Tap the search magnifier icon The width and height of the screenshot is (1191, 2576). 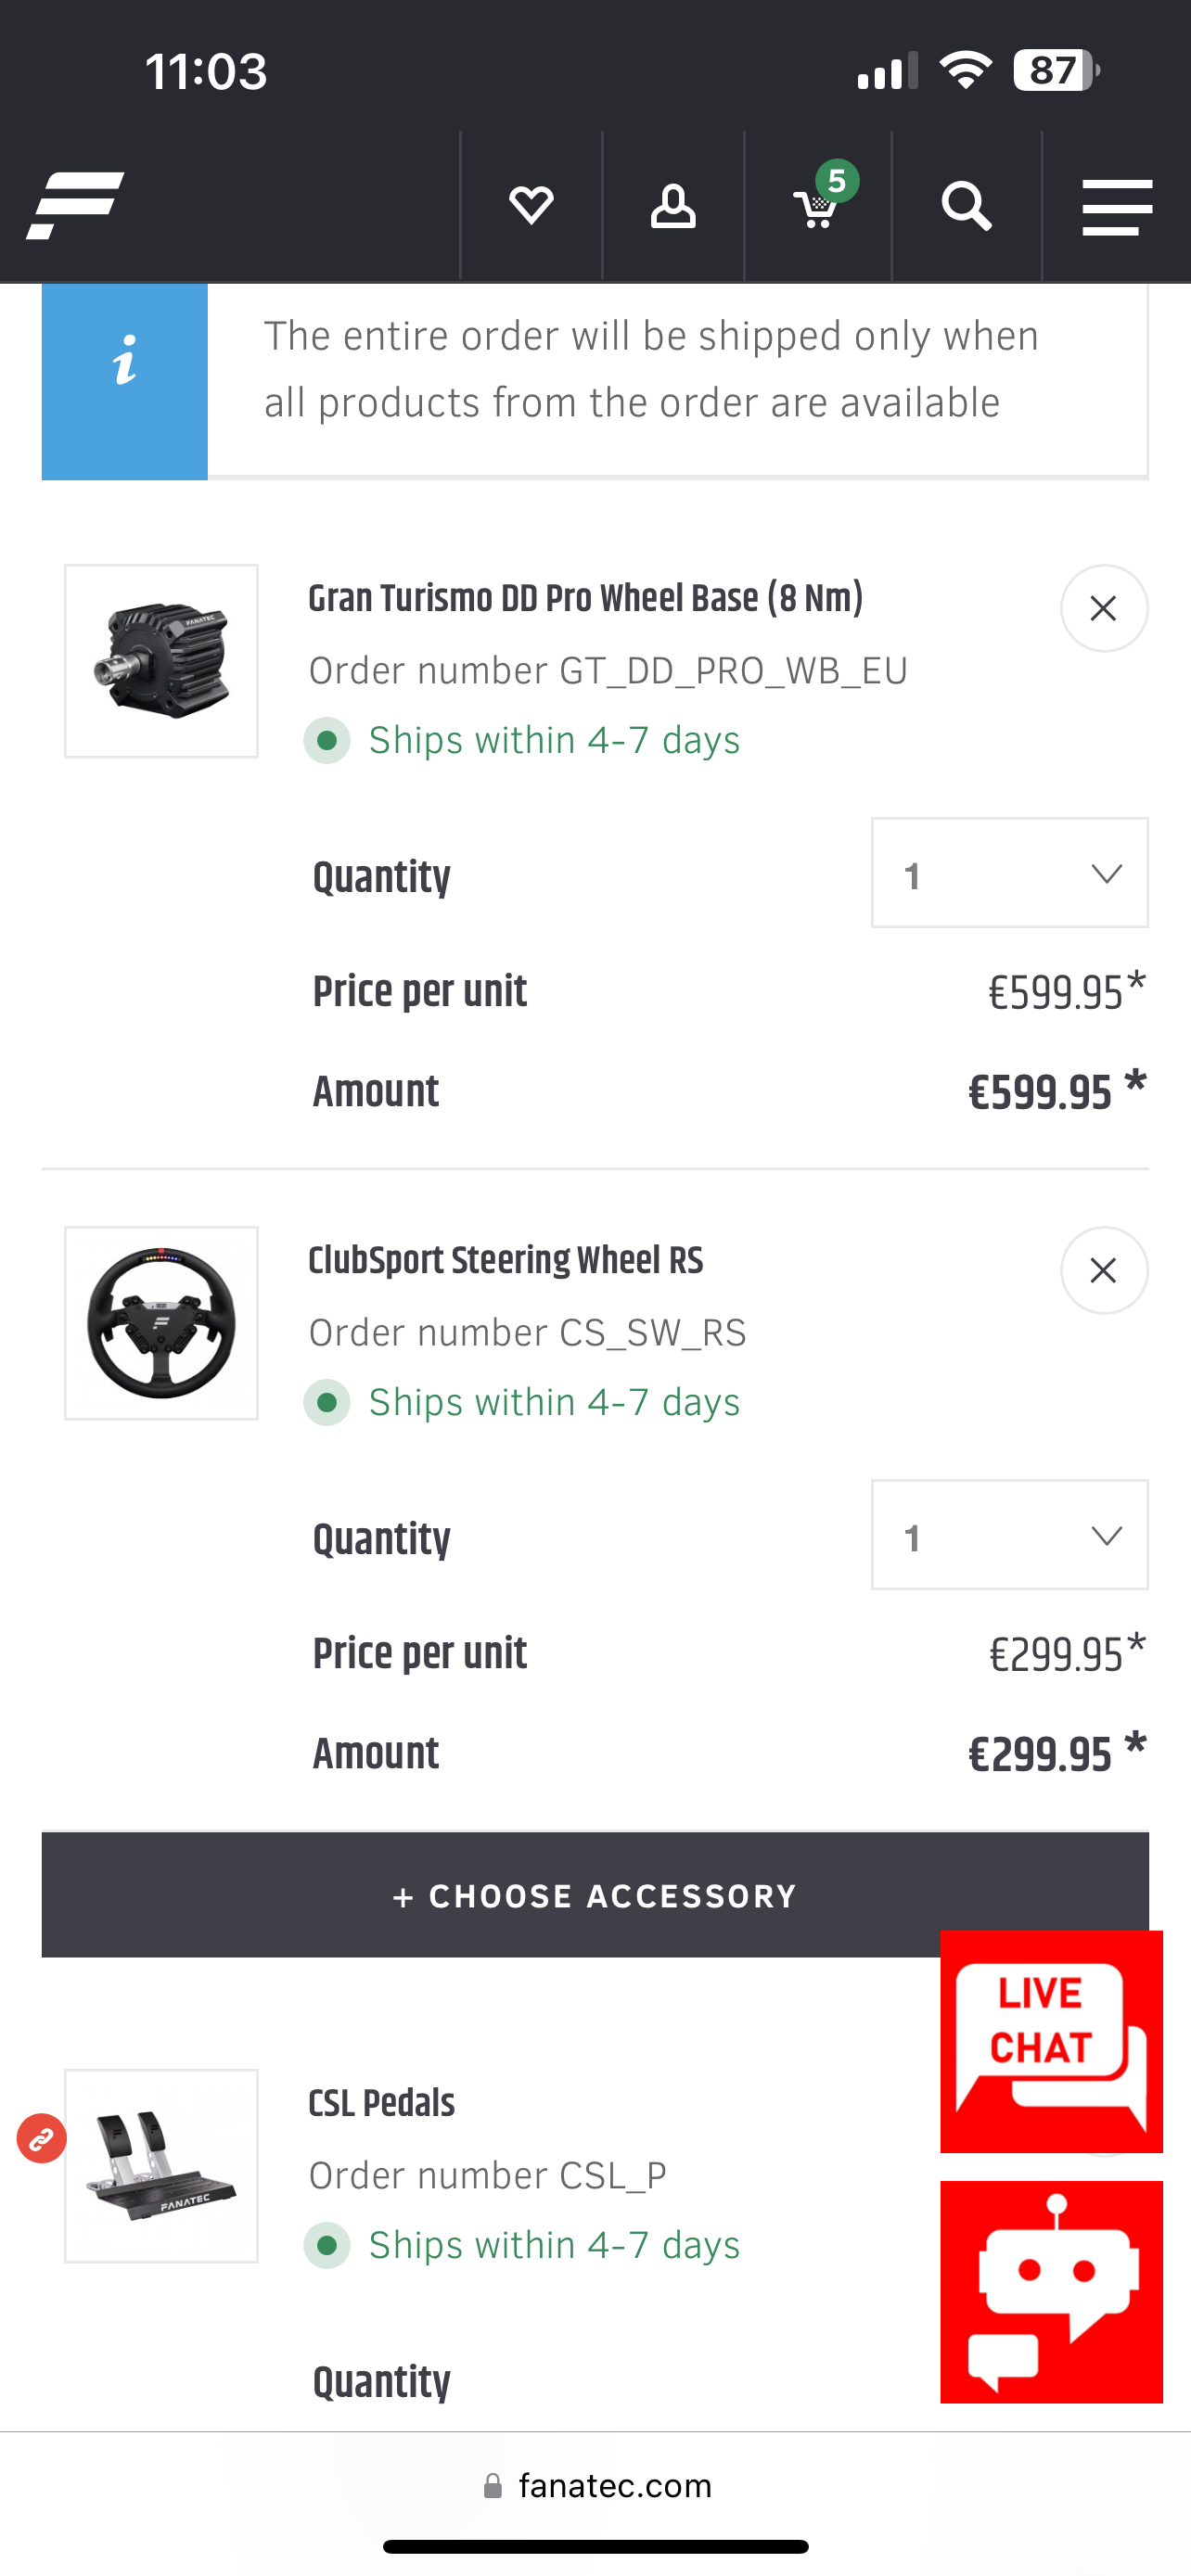(x=966, y=206)
